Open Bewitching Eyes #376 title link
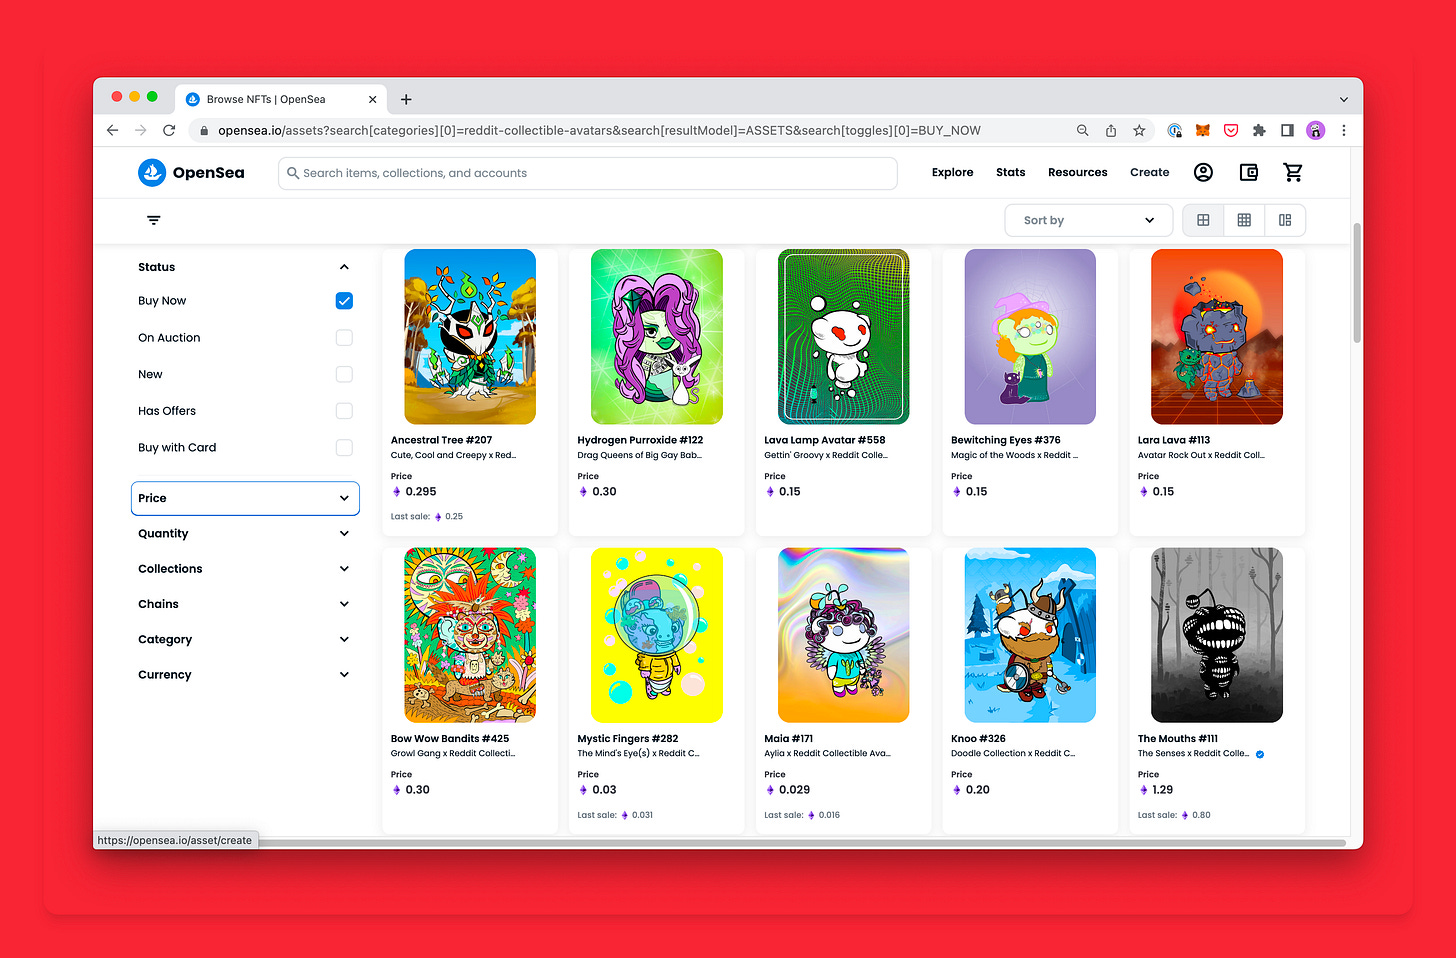Screen dimensions: 1456x958 [x=1005, y=440]
